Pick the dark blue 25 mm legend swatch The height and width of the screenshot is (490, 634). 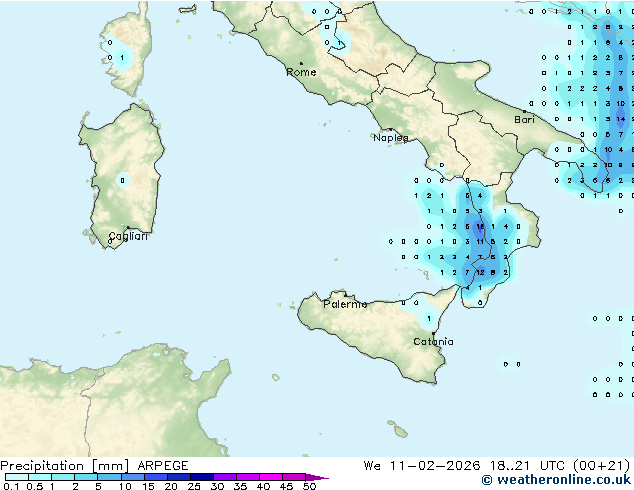(201, 478)
